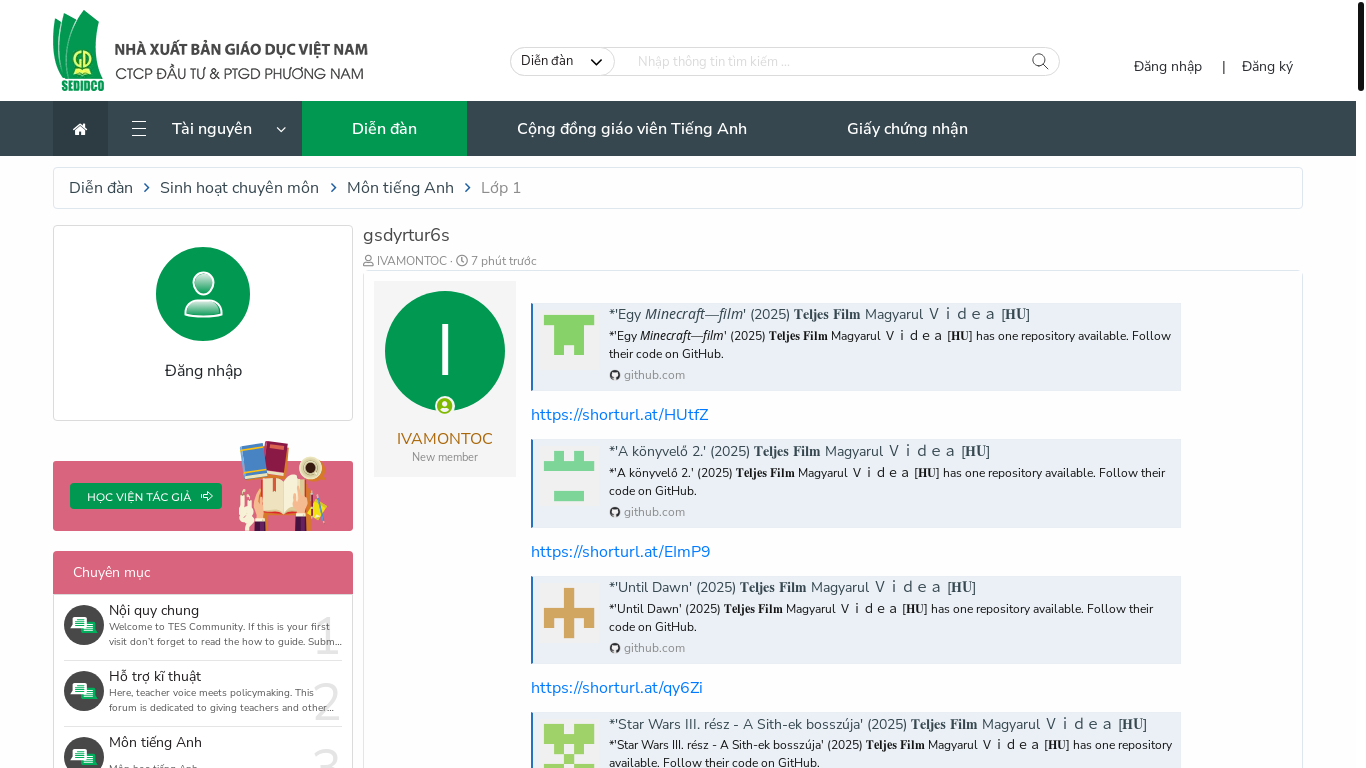
Task: Click the magnifier search icon
Action: click(x=1040, y=61)
